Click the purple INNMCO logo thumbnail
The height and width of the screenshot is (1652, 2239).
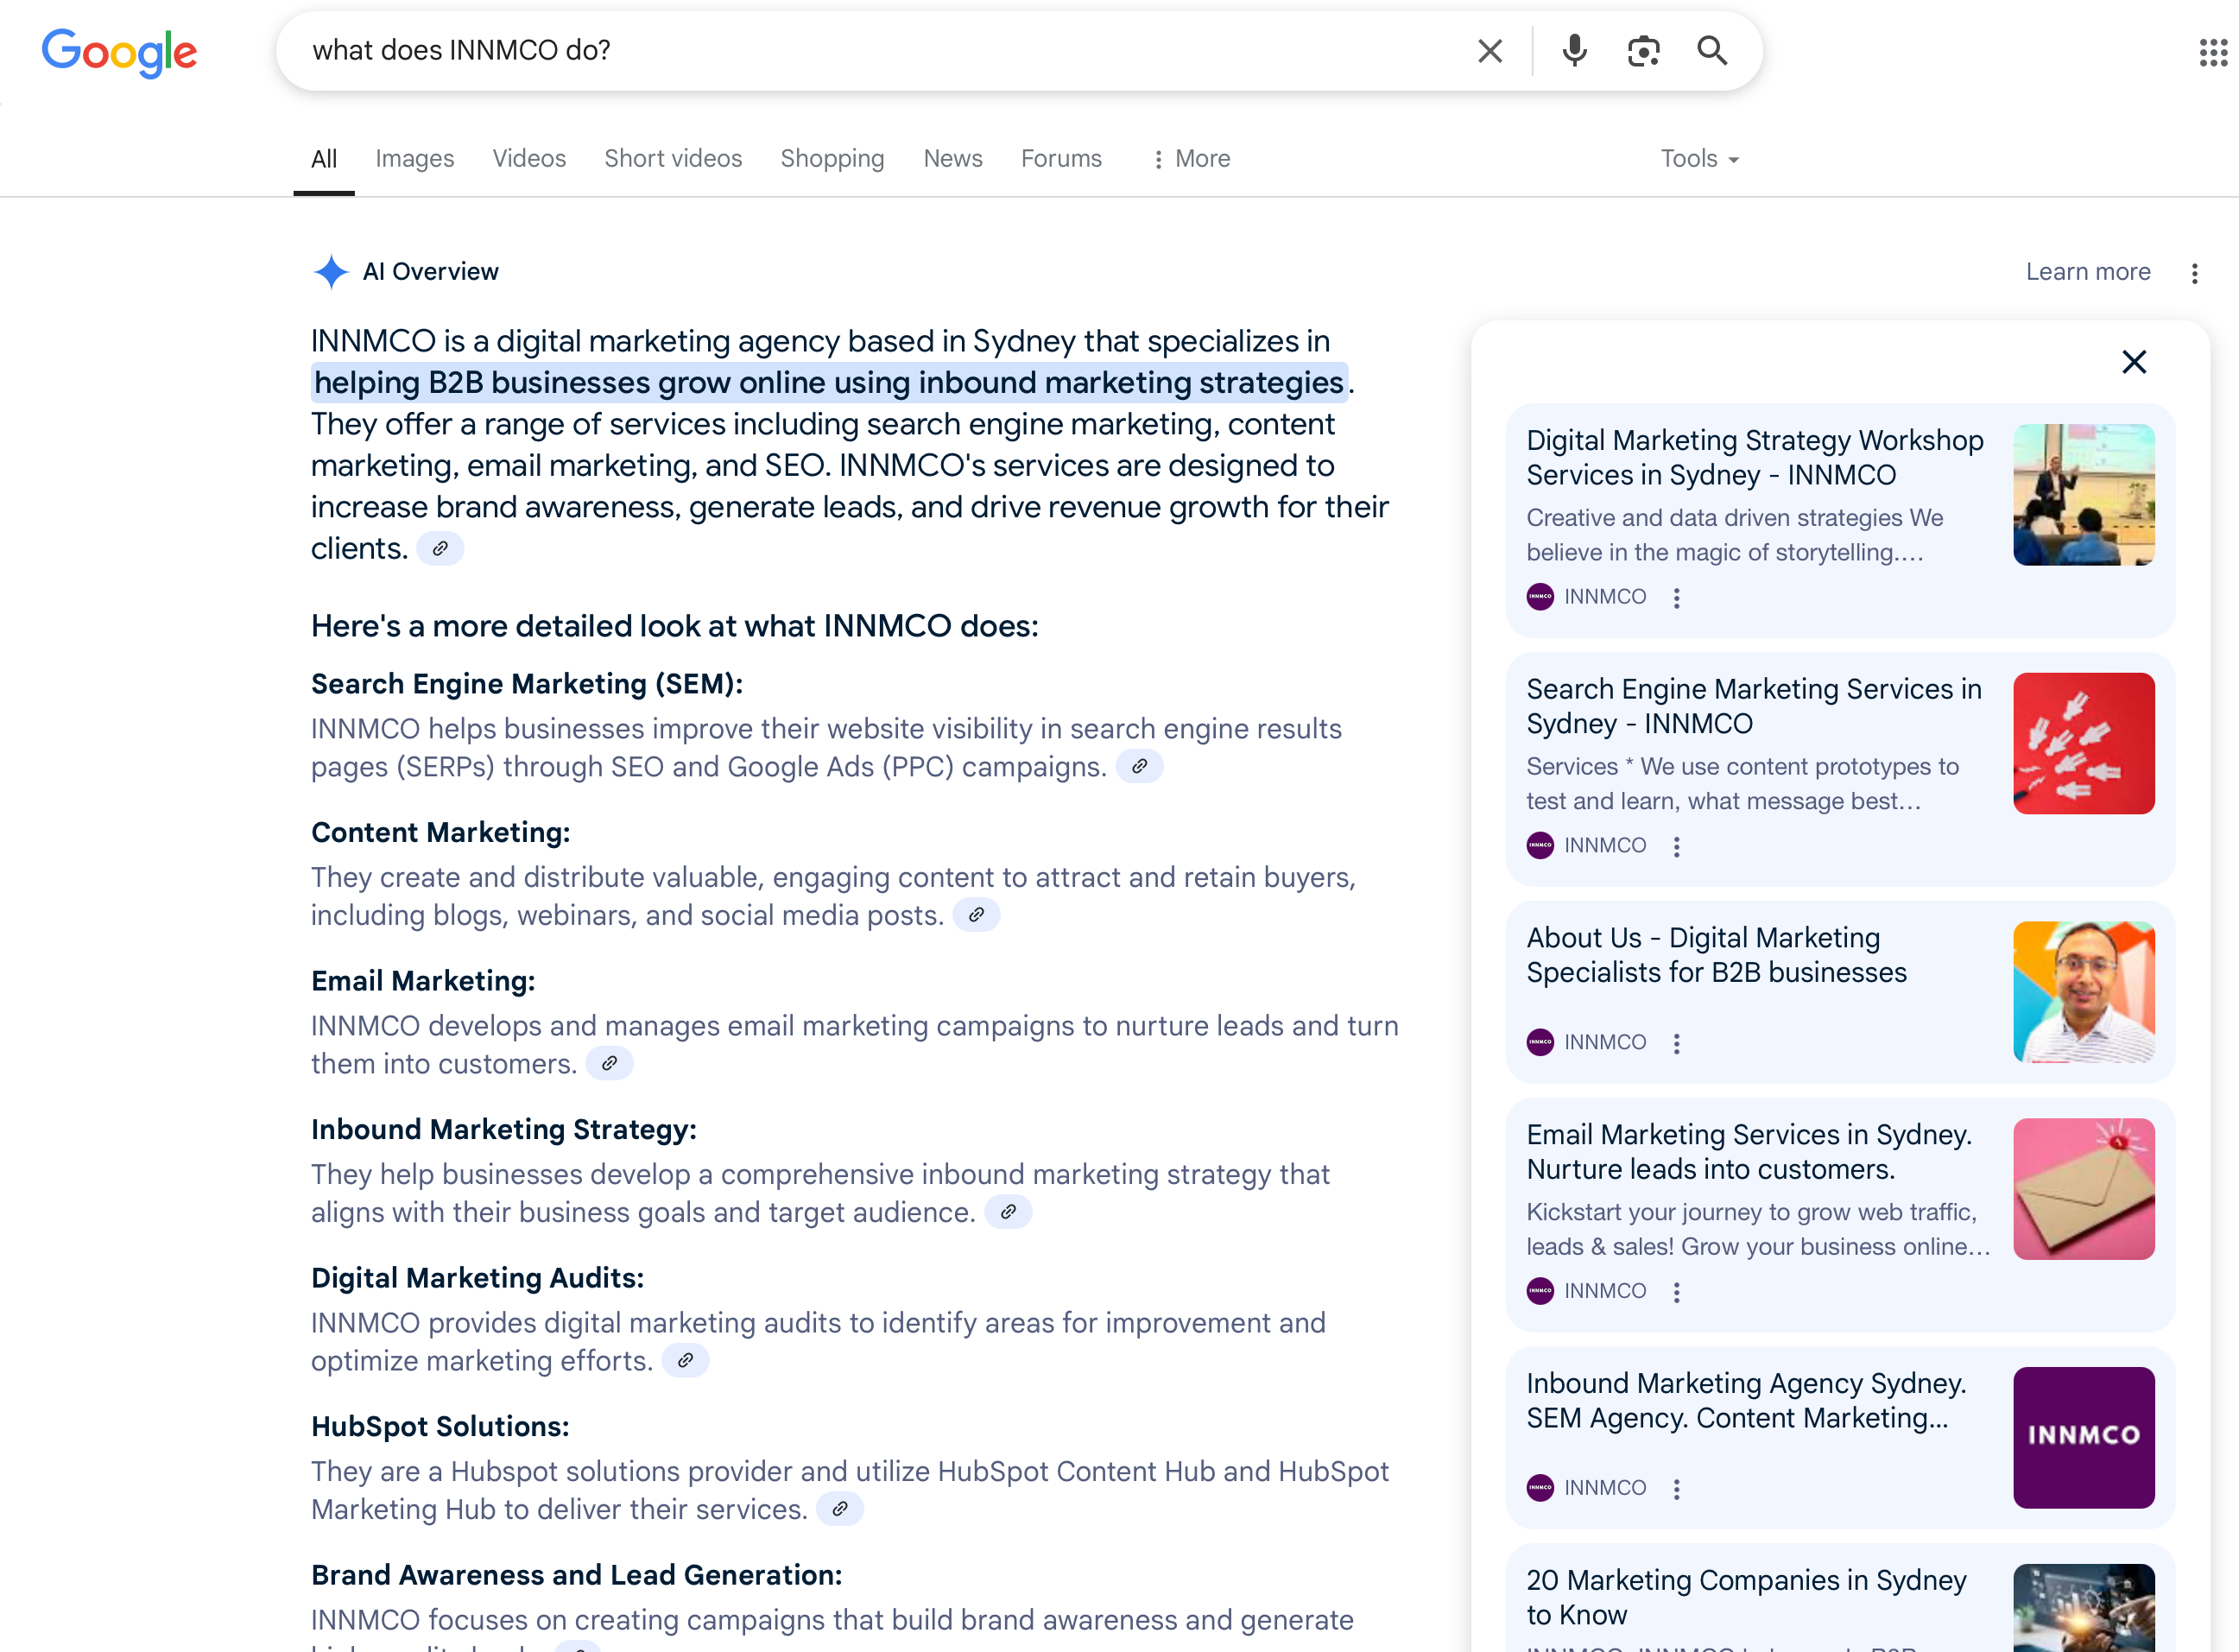tap(2084, 1439)
